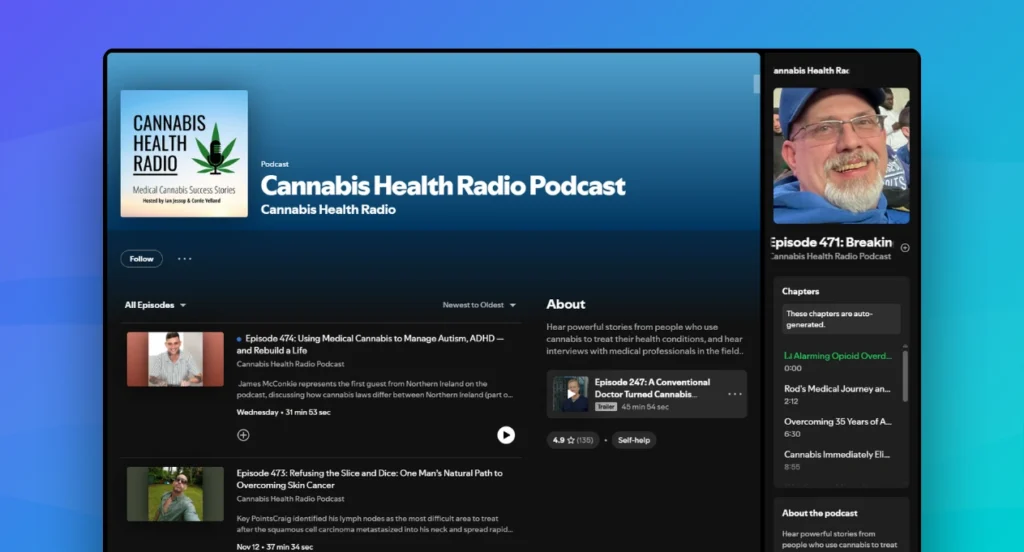
Task: Open Episode 474 title link
Action: point(370,344)
